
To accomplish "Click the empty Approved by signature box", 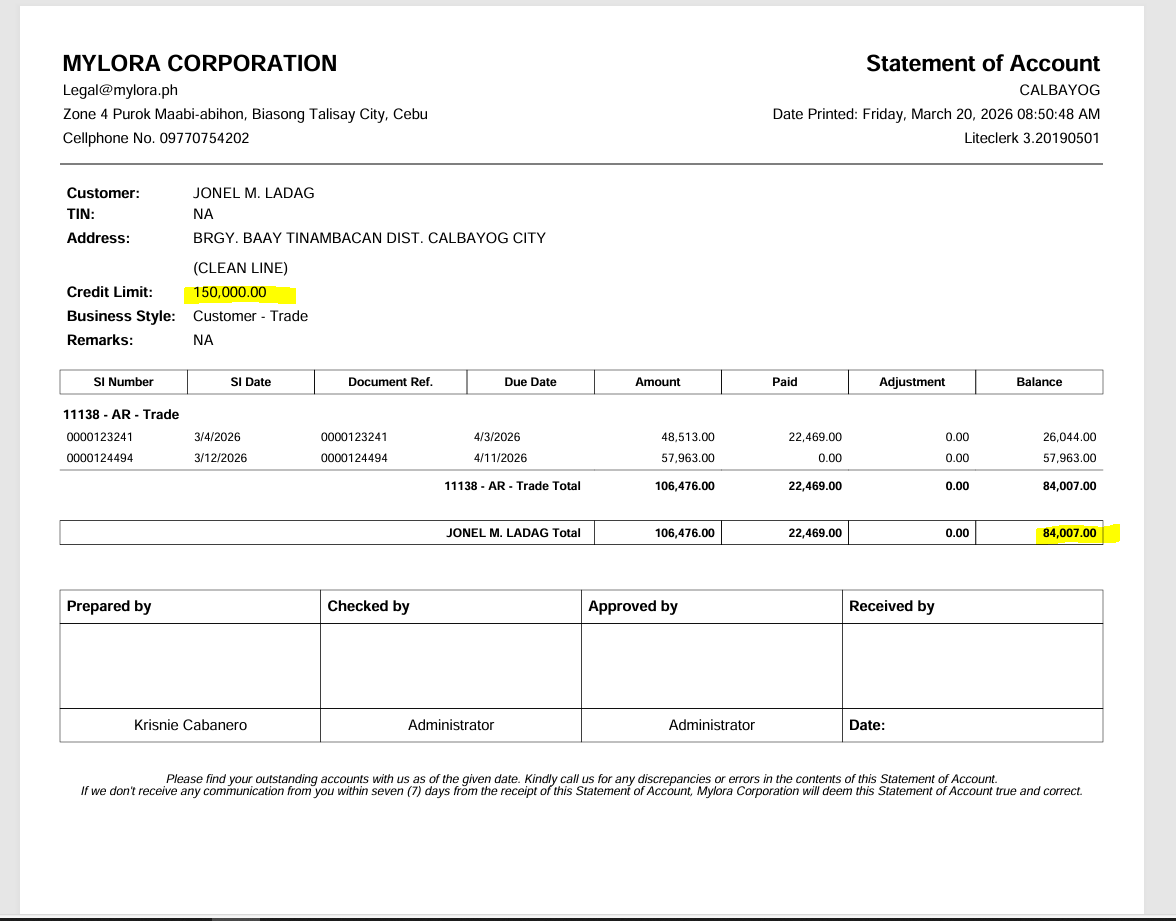I will (711, 666).
